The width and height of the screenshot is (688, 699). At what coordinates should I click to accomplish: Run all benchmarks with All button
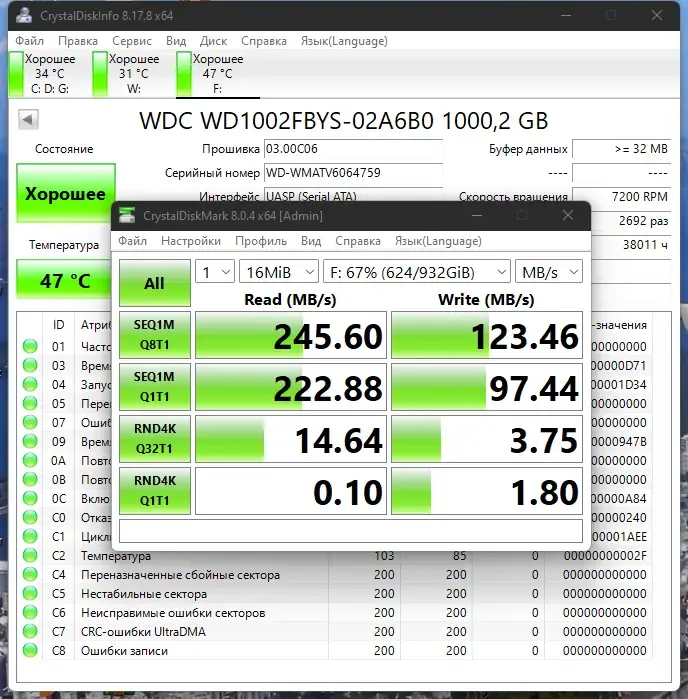(x=155, y=283)
